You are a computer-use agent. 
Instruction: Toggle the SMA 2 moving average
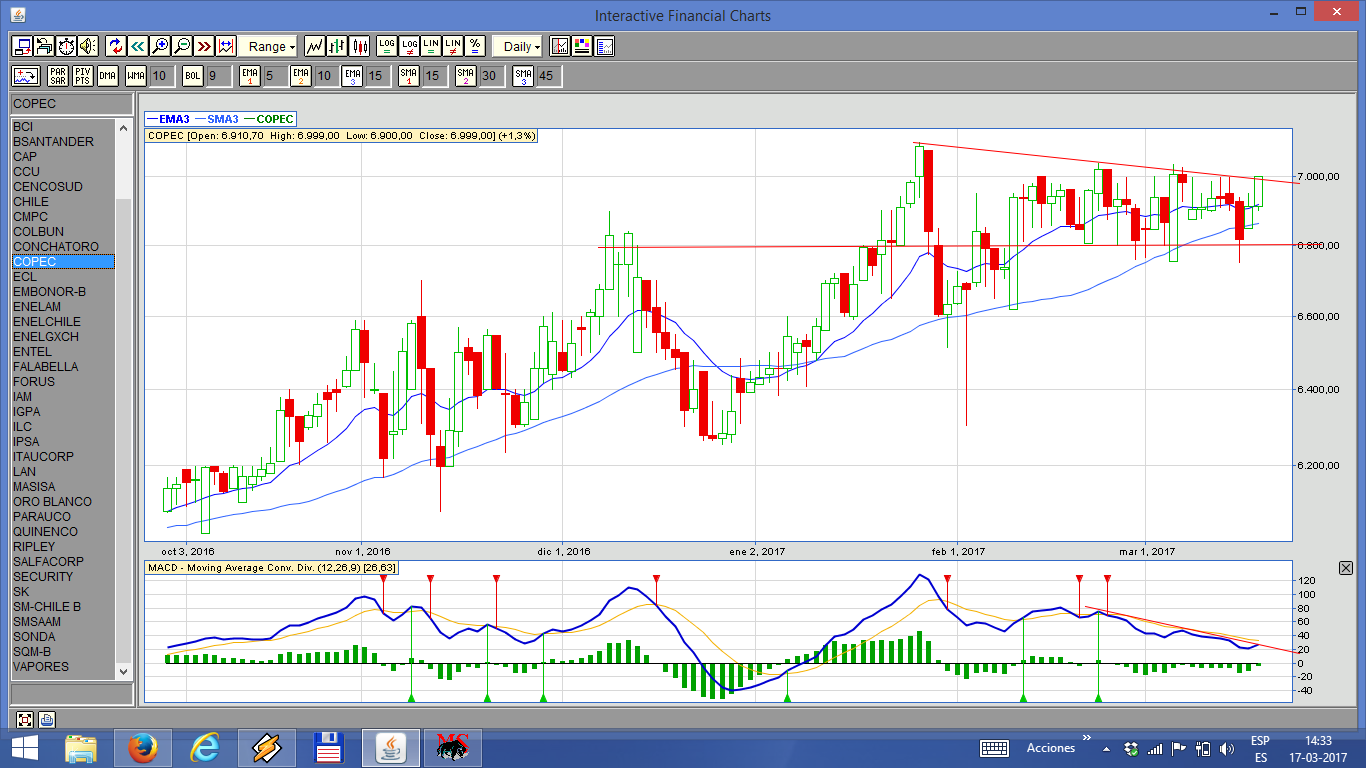(465, 76)
